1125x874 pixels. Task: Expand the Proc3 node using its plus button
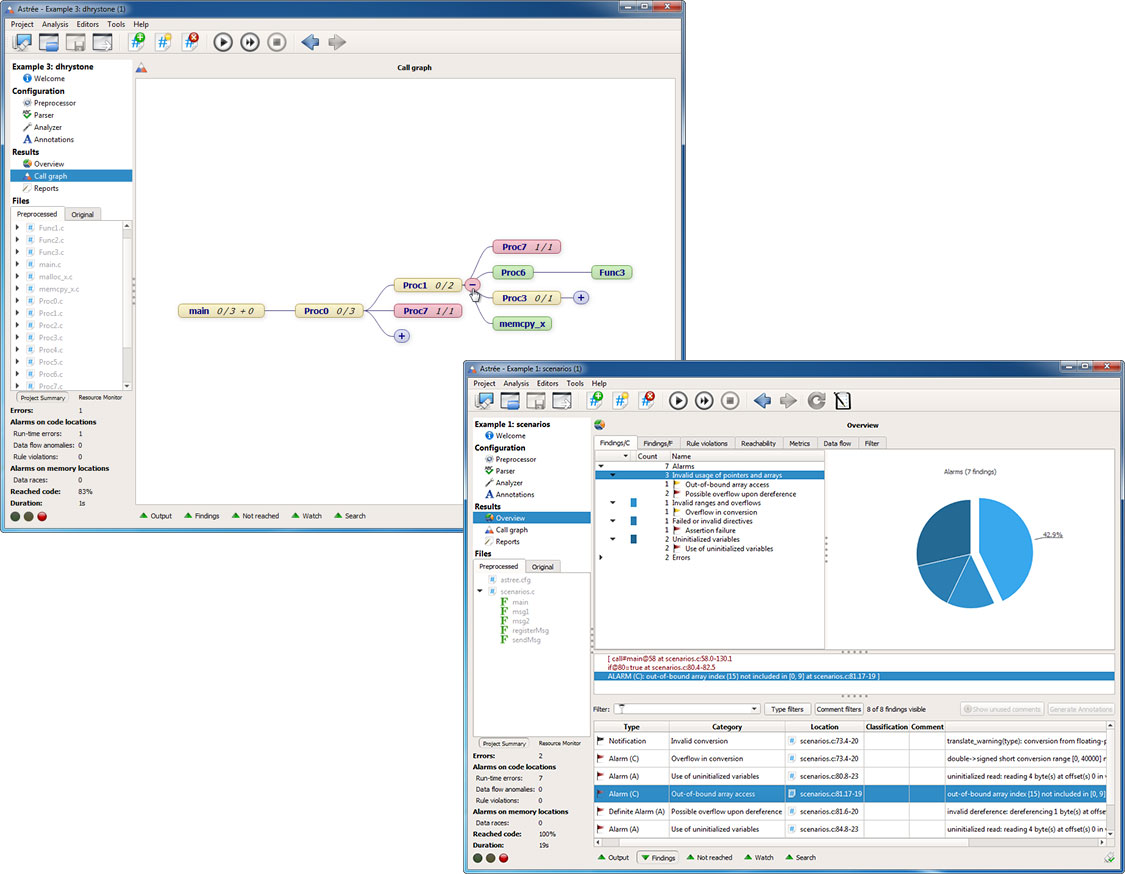(x=580, y=297)
